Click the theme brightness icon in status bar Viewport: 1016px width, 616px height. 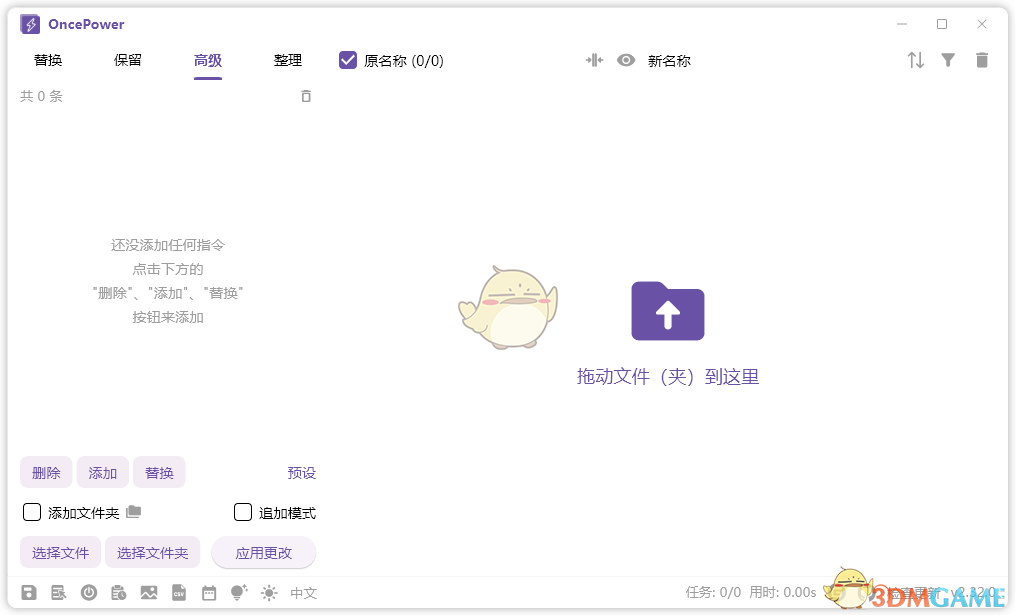pos(267,592)
